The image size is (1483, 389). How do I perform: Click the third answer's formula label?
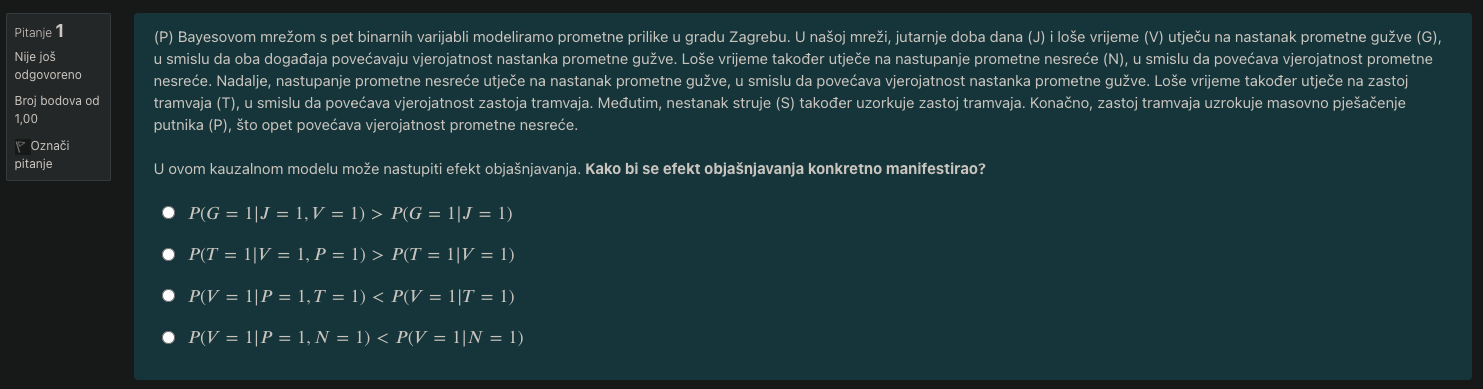352,296
